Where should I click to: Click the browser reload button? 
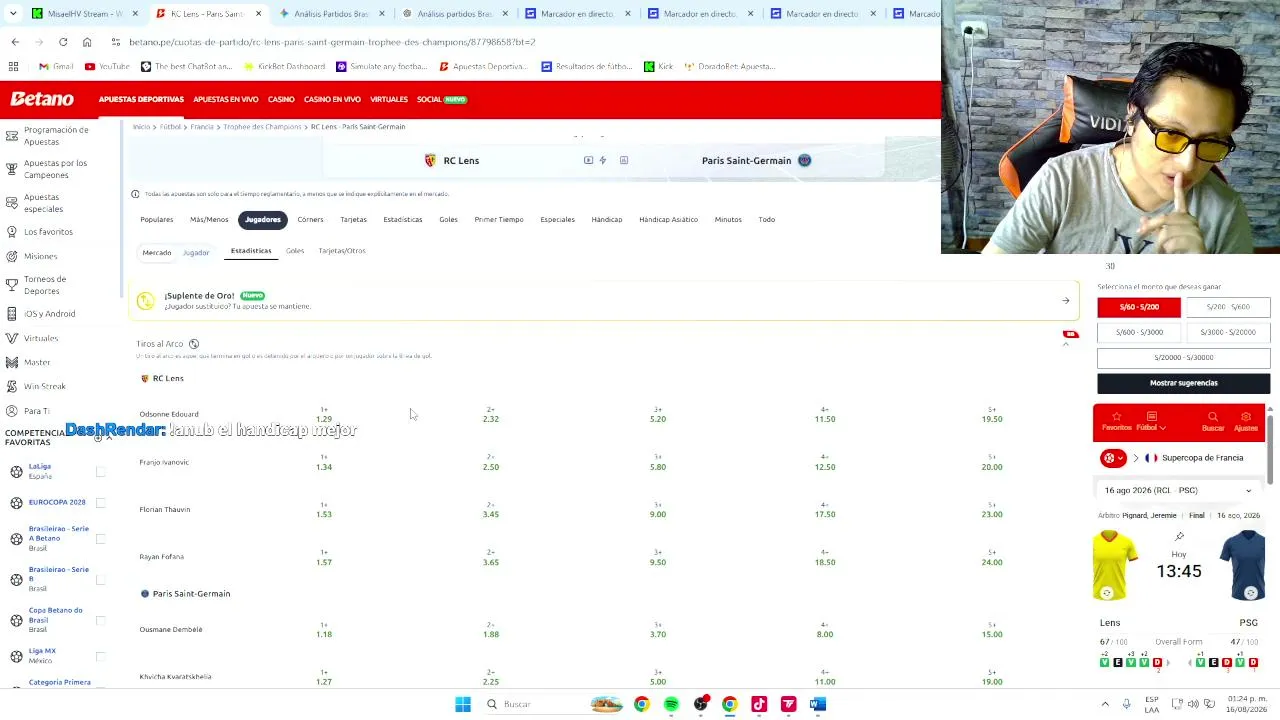coord(63,42)
